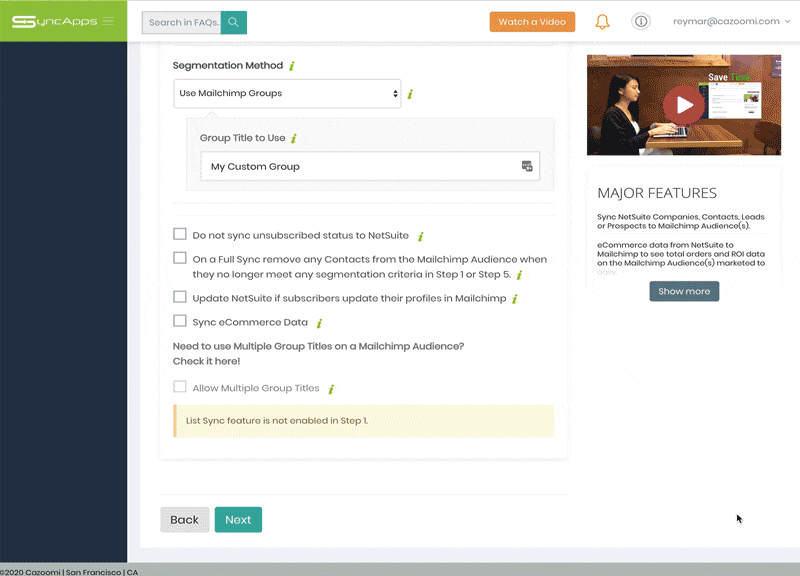This screenshot has width=800, height=576.
Task: Click info icon for unsubscribed status option
Action: point(420,236)
